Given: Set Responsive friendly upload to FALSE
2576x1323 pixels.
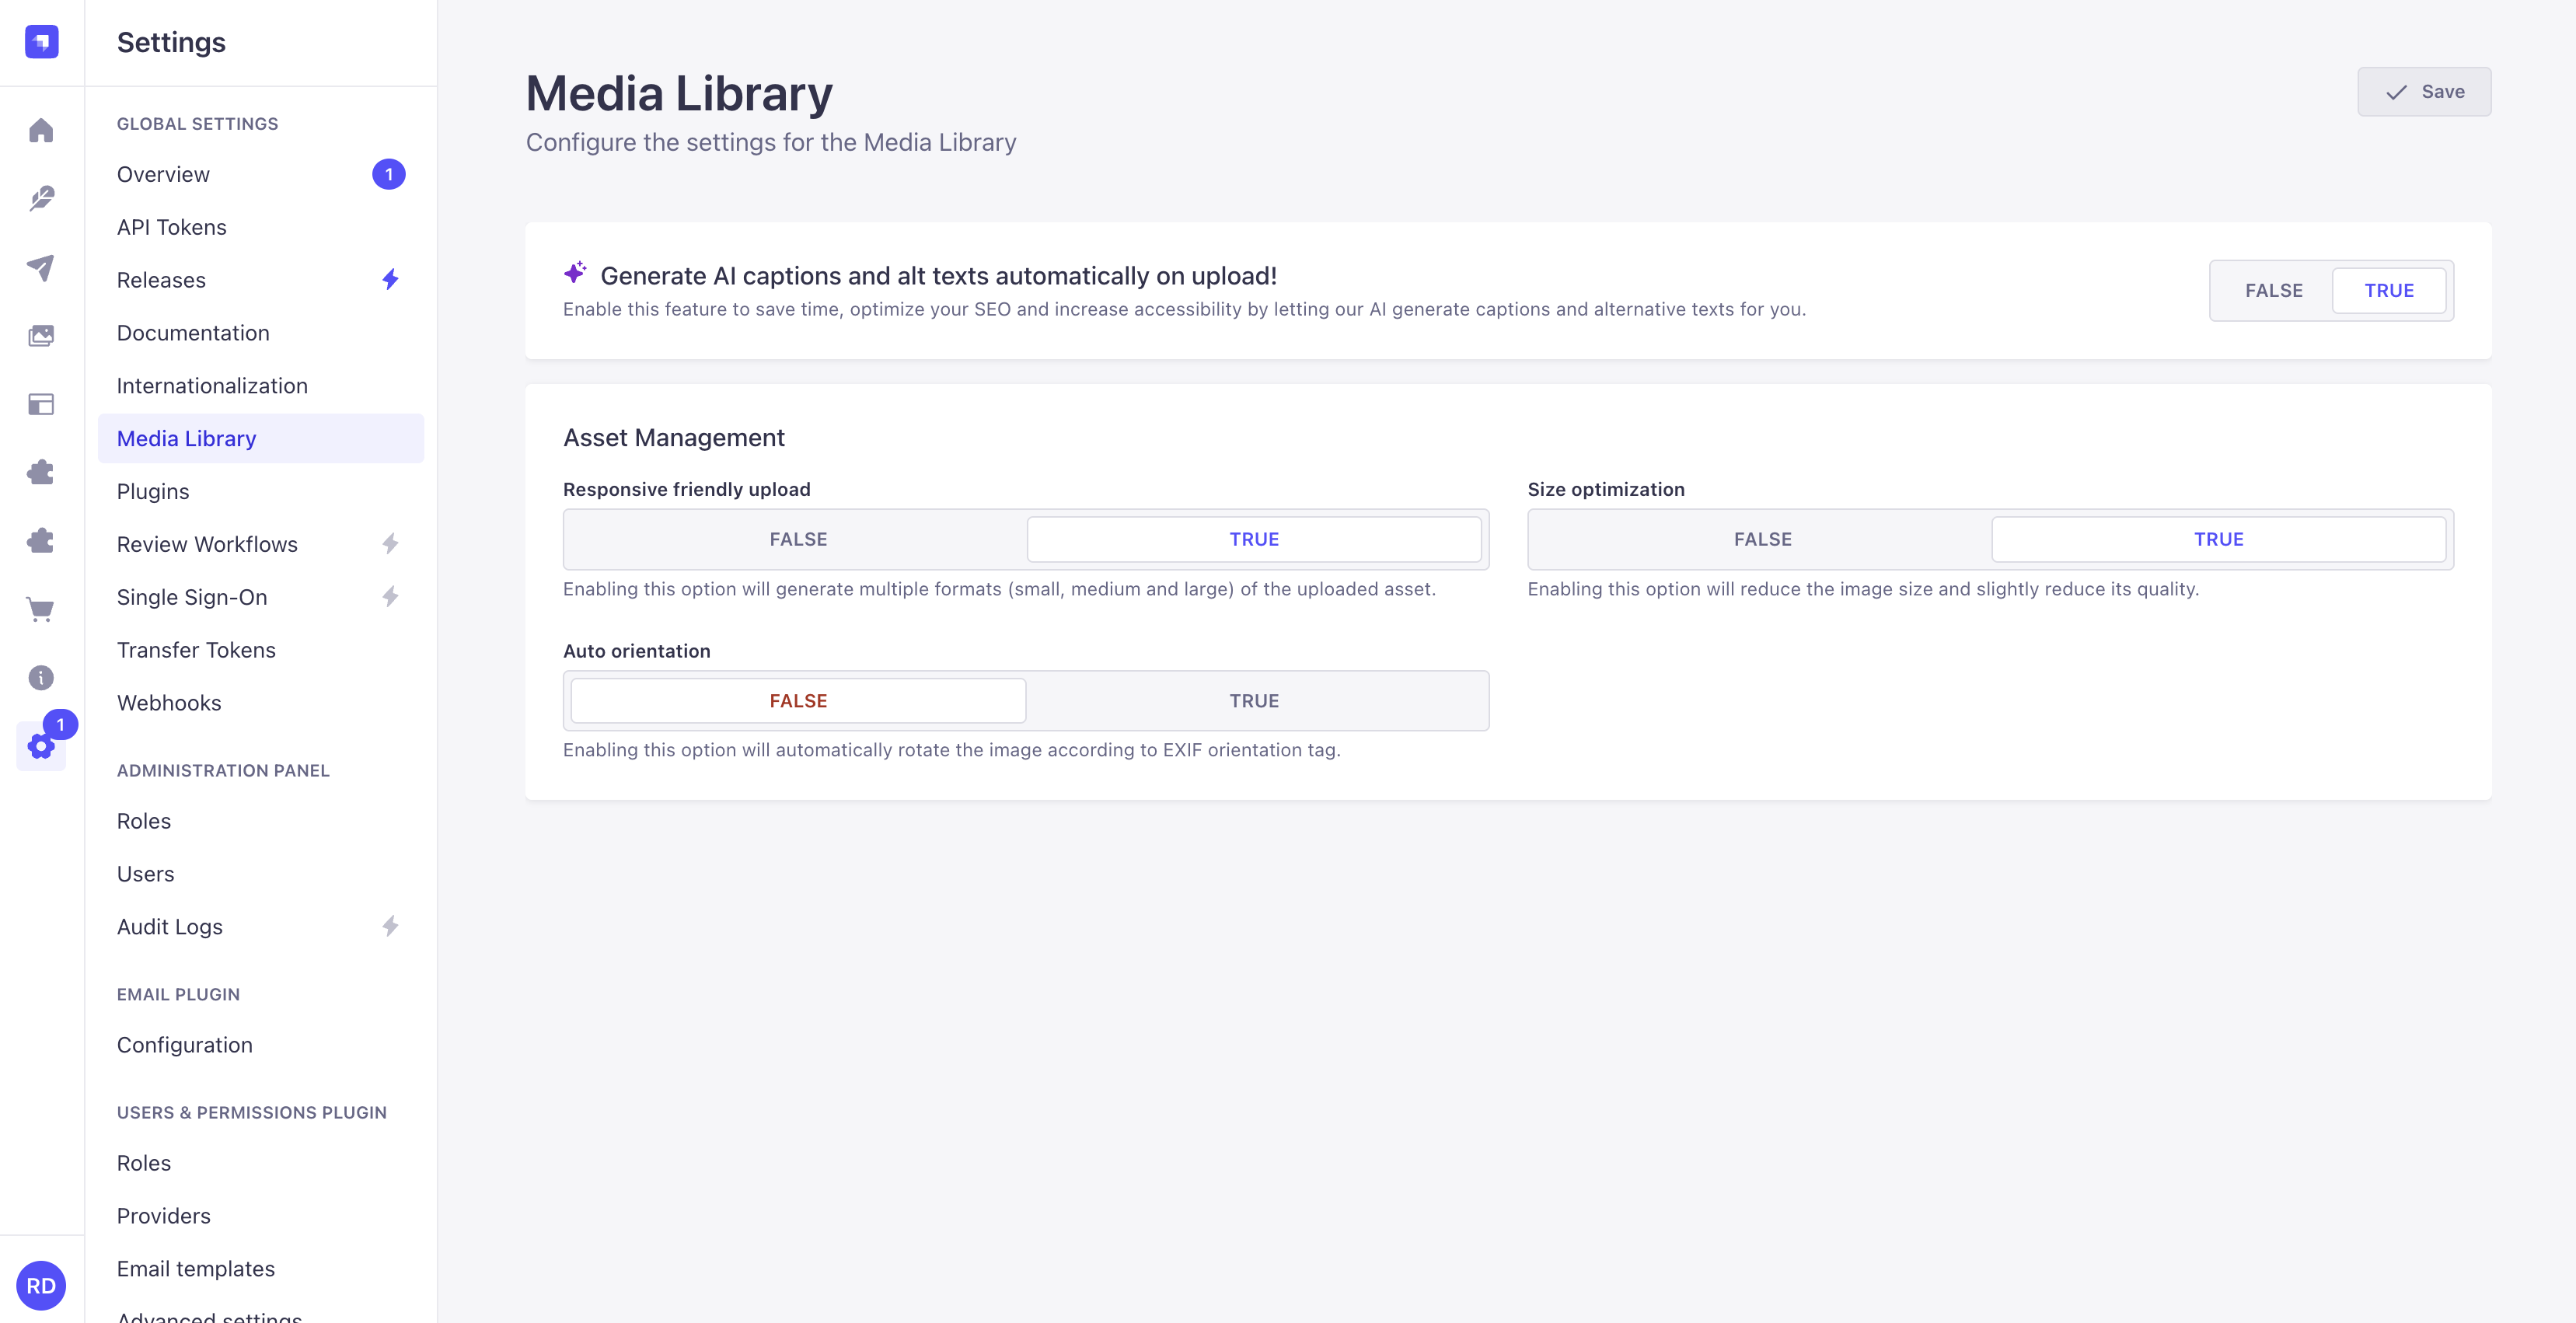Looking at the screenshot, I should tap(797, 538).
